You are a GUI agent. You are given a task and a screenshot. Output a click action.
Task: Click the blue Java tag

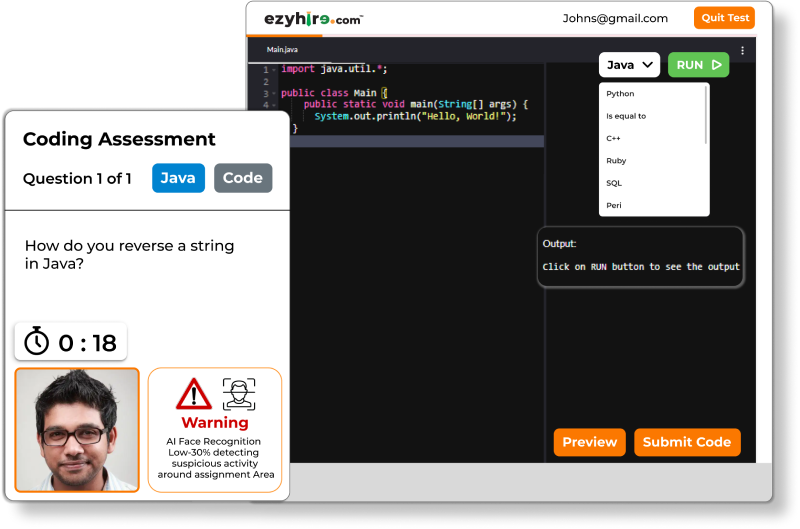point(178,178)
